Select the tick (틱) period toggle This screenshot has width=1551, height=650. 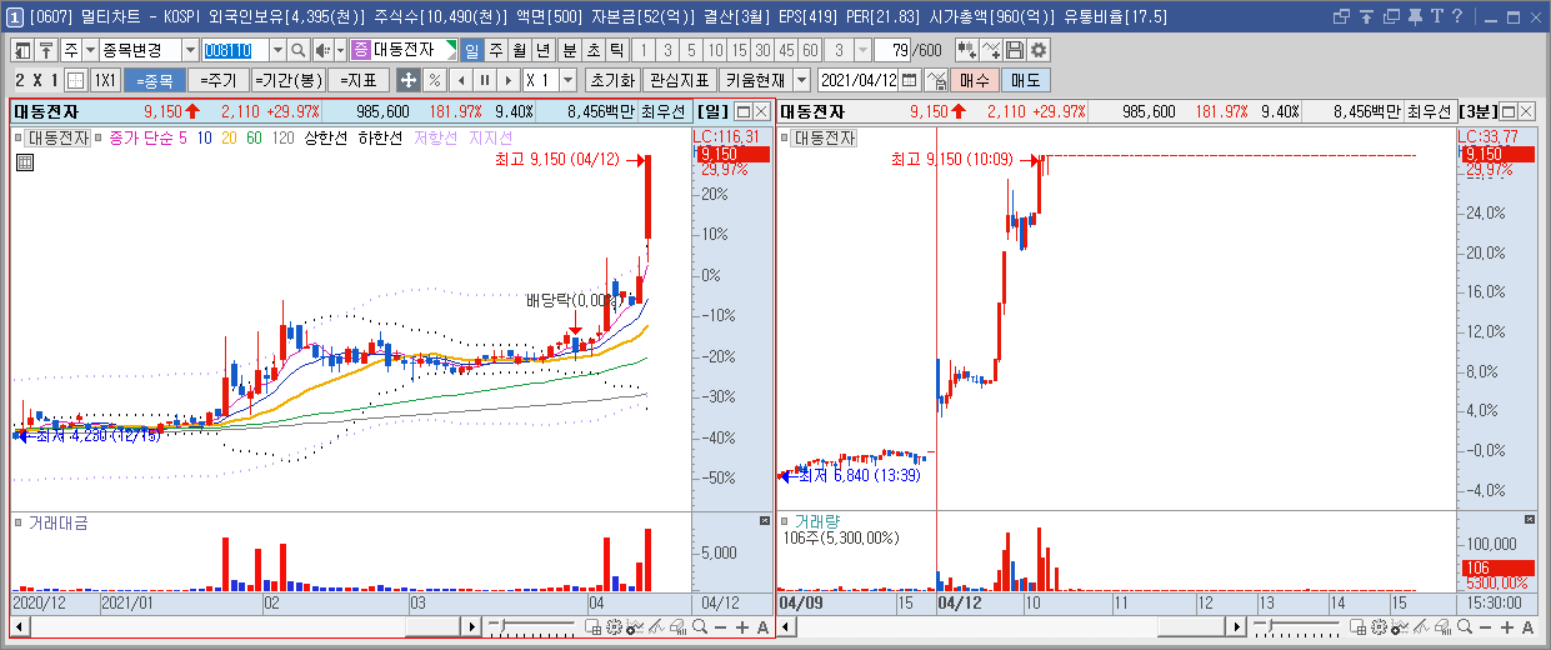tap(617, 50)
